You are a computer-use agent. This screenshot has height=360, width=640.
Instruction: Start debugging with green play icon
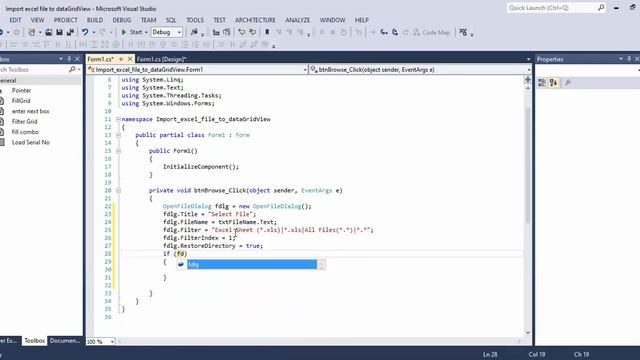pyautogui.click(x=124, y=32)
